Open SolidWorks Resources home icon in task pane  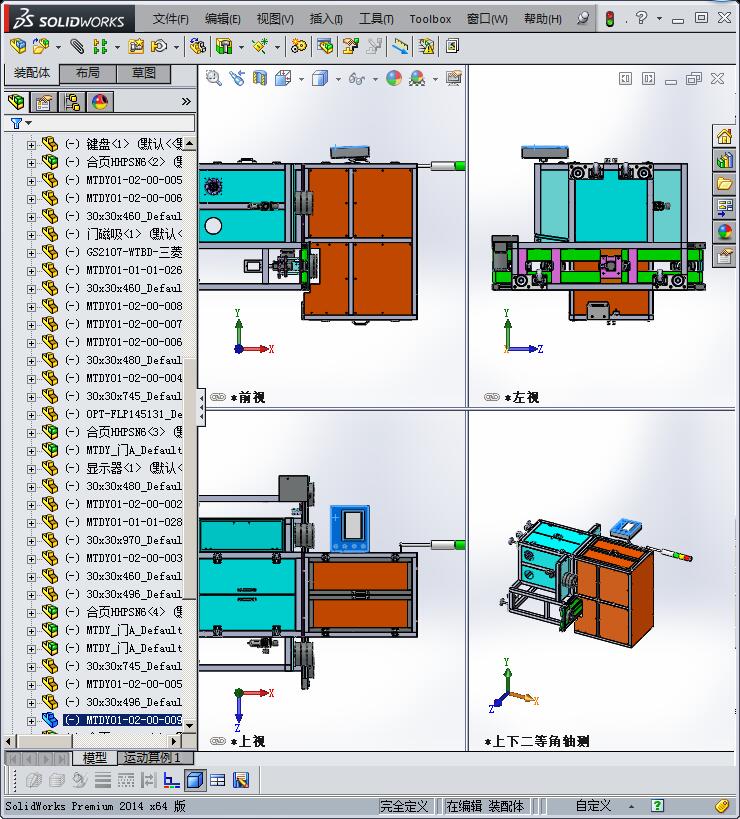[x=724, y=136]
